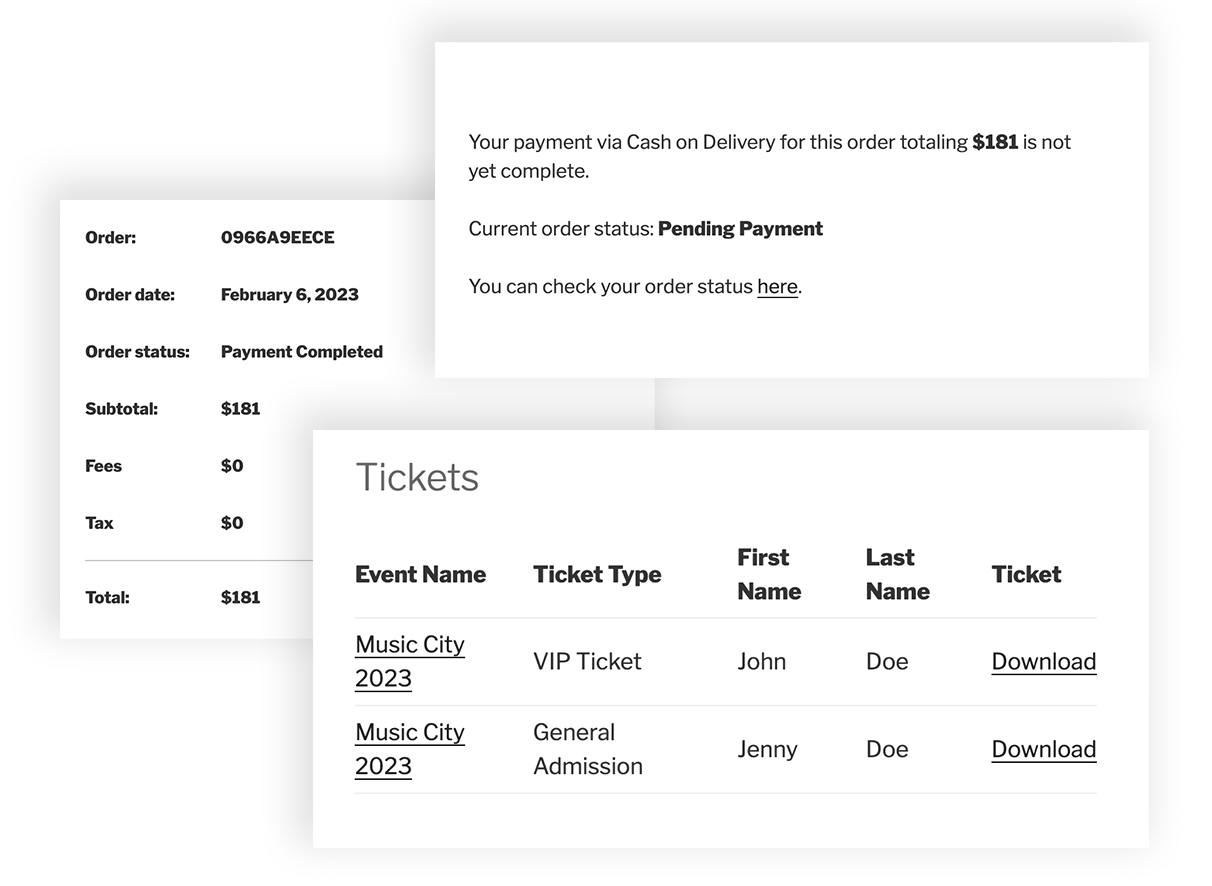Click the Subtotal row value $181

pyautogui.click(x=240, y=409)
